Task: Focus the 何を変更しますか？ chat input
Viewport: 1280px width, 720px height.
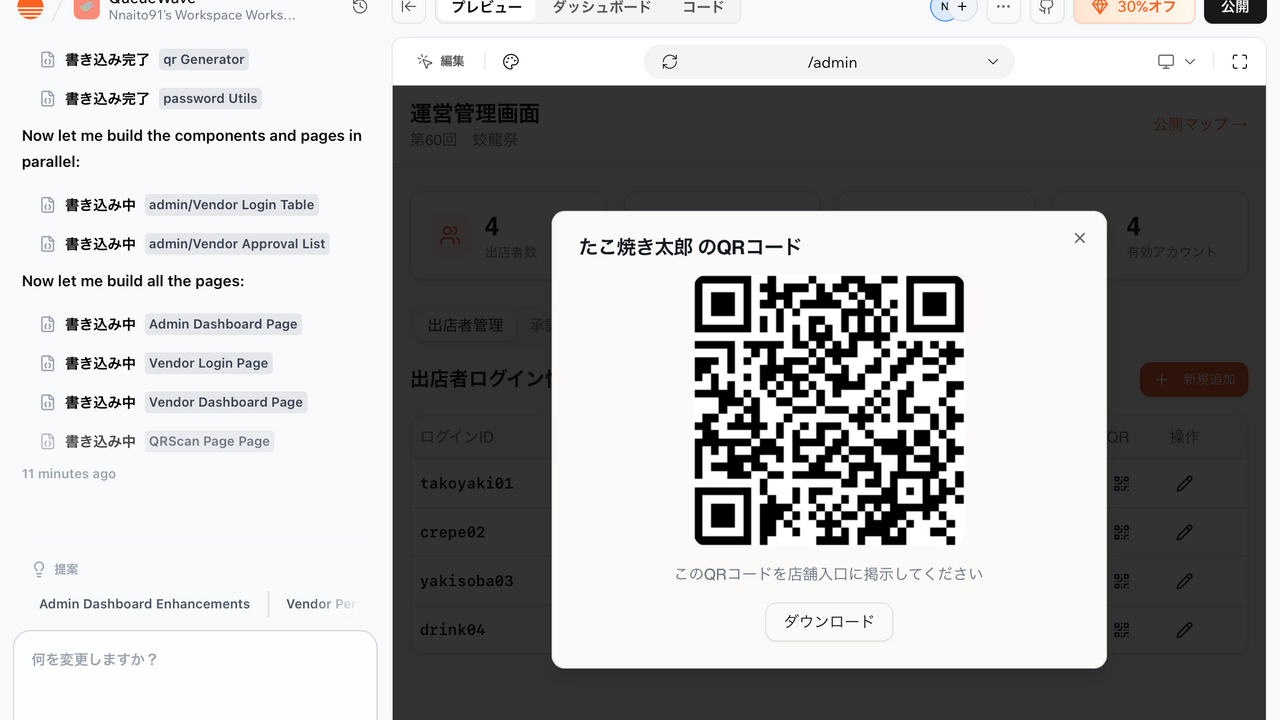Action: click(195, 675)
